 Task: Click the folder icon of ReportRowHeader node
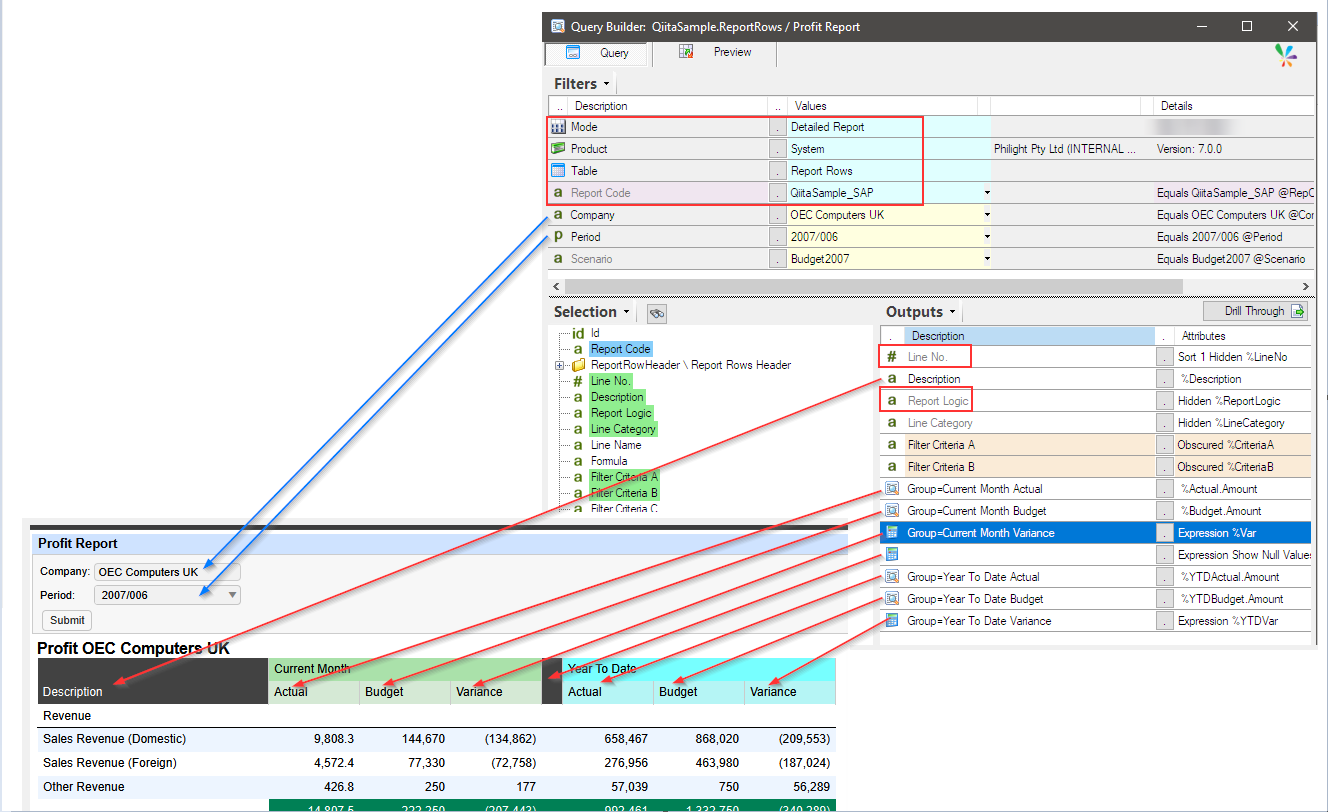point(579,365)
